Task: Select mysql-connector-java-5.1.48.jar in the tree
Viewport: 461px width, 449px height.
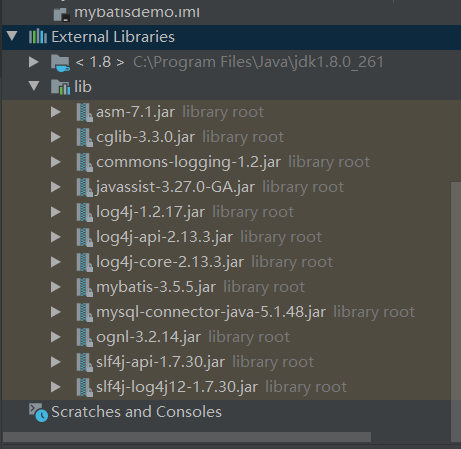Action: click(x=211, y=312)
